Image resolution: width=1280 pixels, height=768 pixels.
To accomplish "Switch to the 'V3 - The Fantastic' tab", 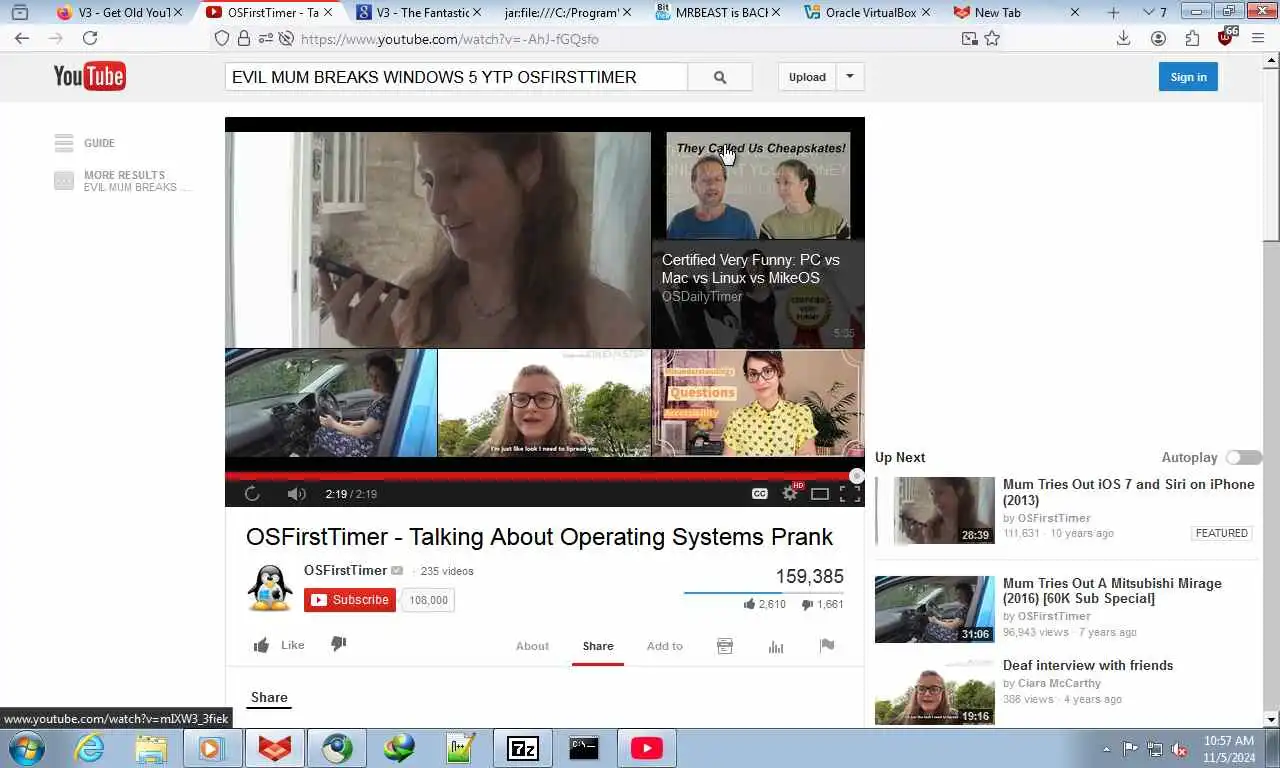I will pos(420,12).
